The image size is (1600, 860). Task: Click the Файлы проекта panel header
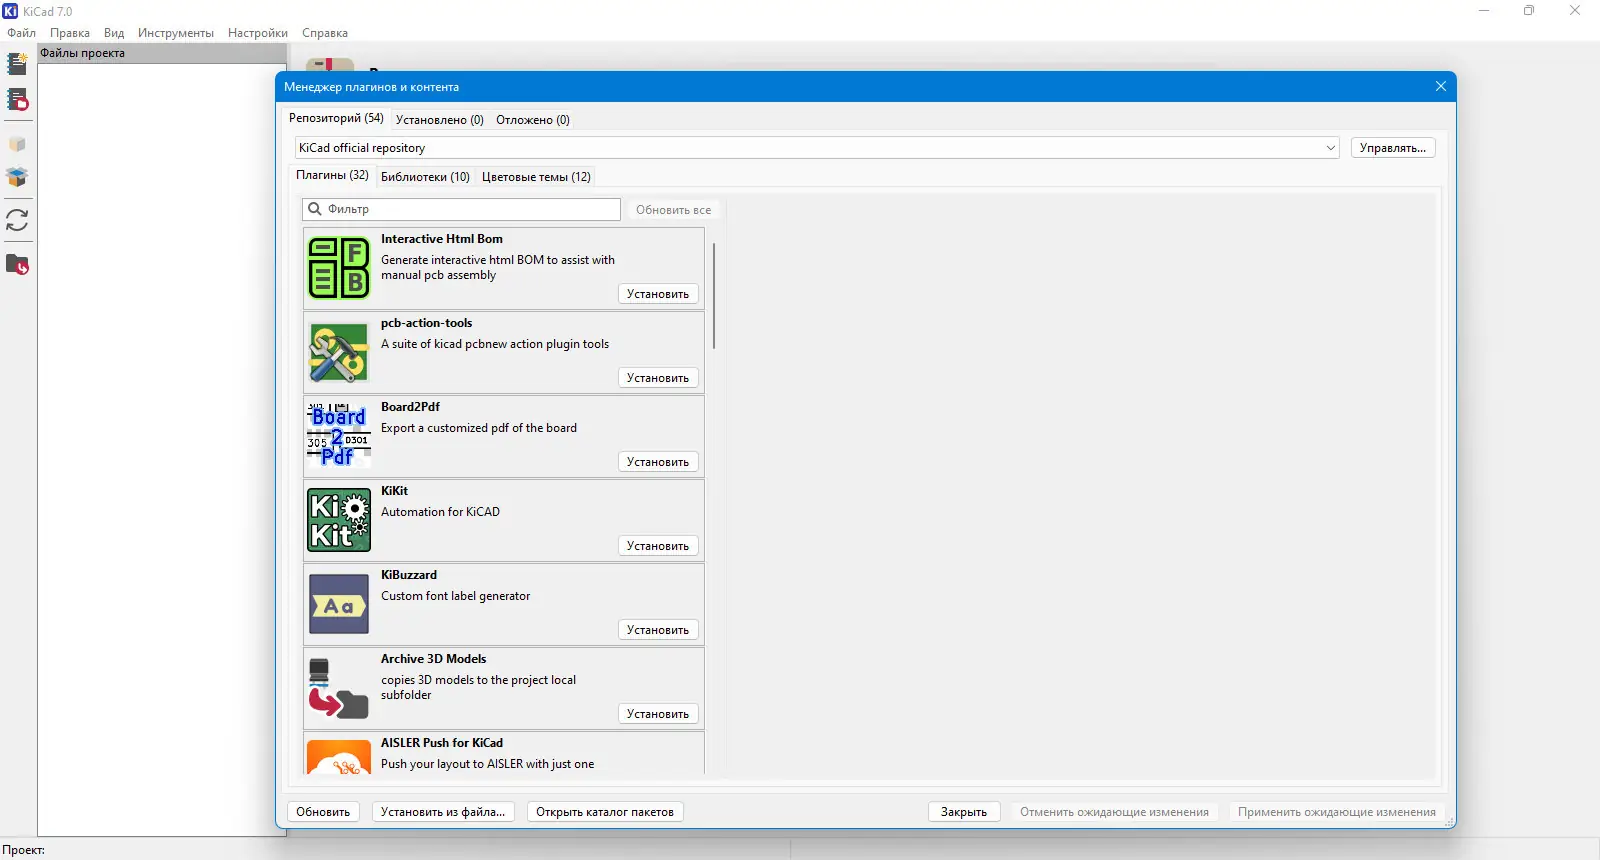pos(162,53)
